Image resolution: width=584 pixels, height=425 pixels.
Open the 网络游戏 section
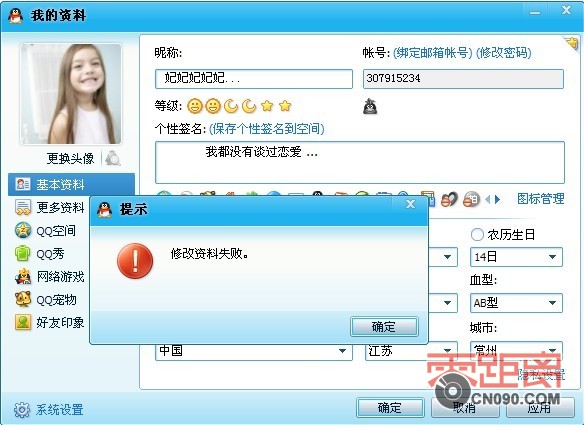(x=50, y=277)
